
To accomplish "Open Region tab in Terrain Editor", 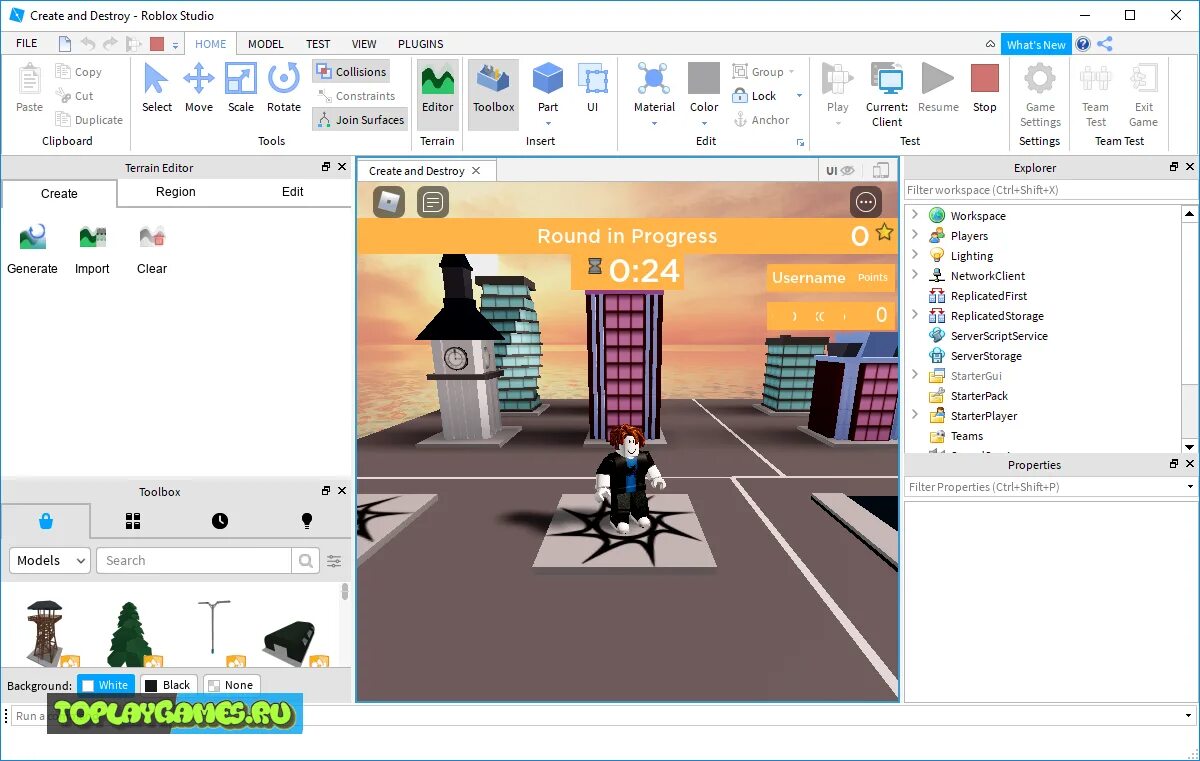I will [x=176, y=192].
